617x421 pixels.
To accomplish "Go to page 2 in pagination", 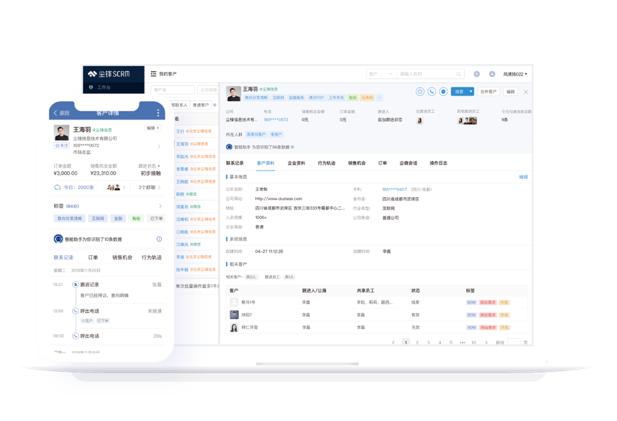I will pyautogui.click(x=417, y=342).
